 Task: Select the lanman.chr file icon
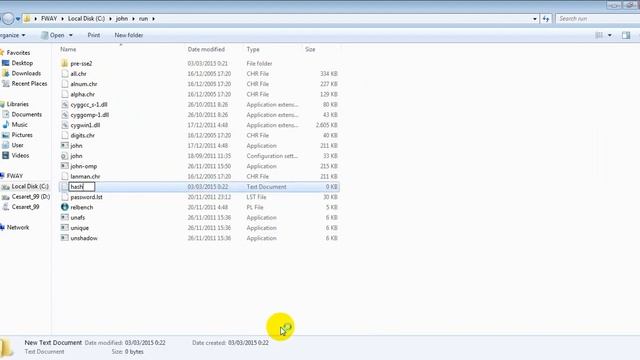(x=64, y=176)
